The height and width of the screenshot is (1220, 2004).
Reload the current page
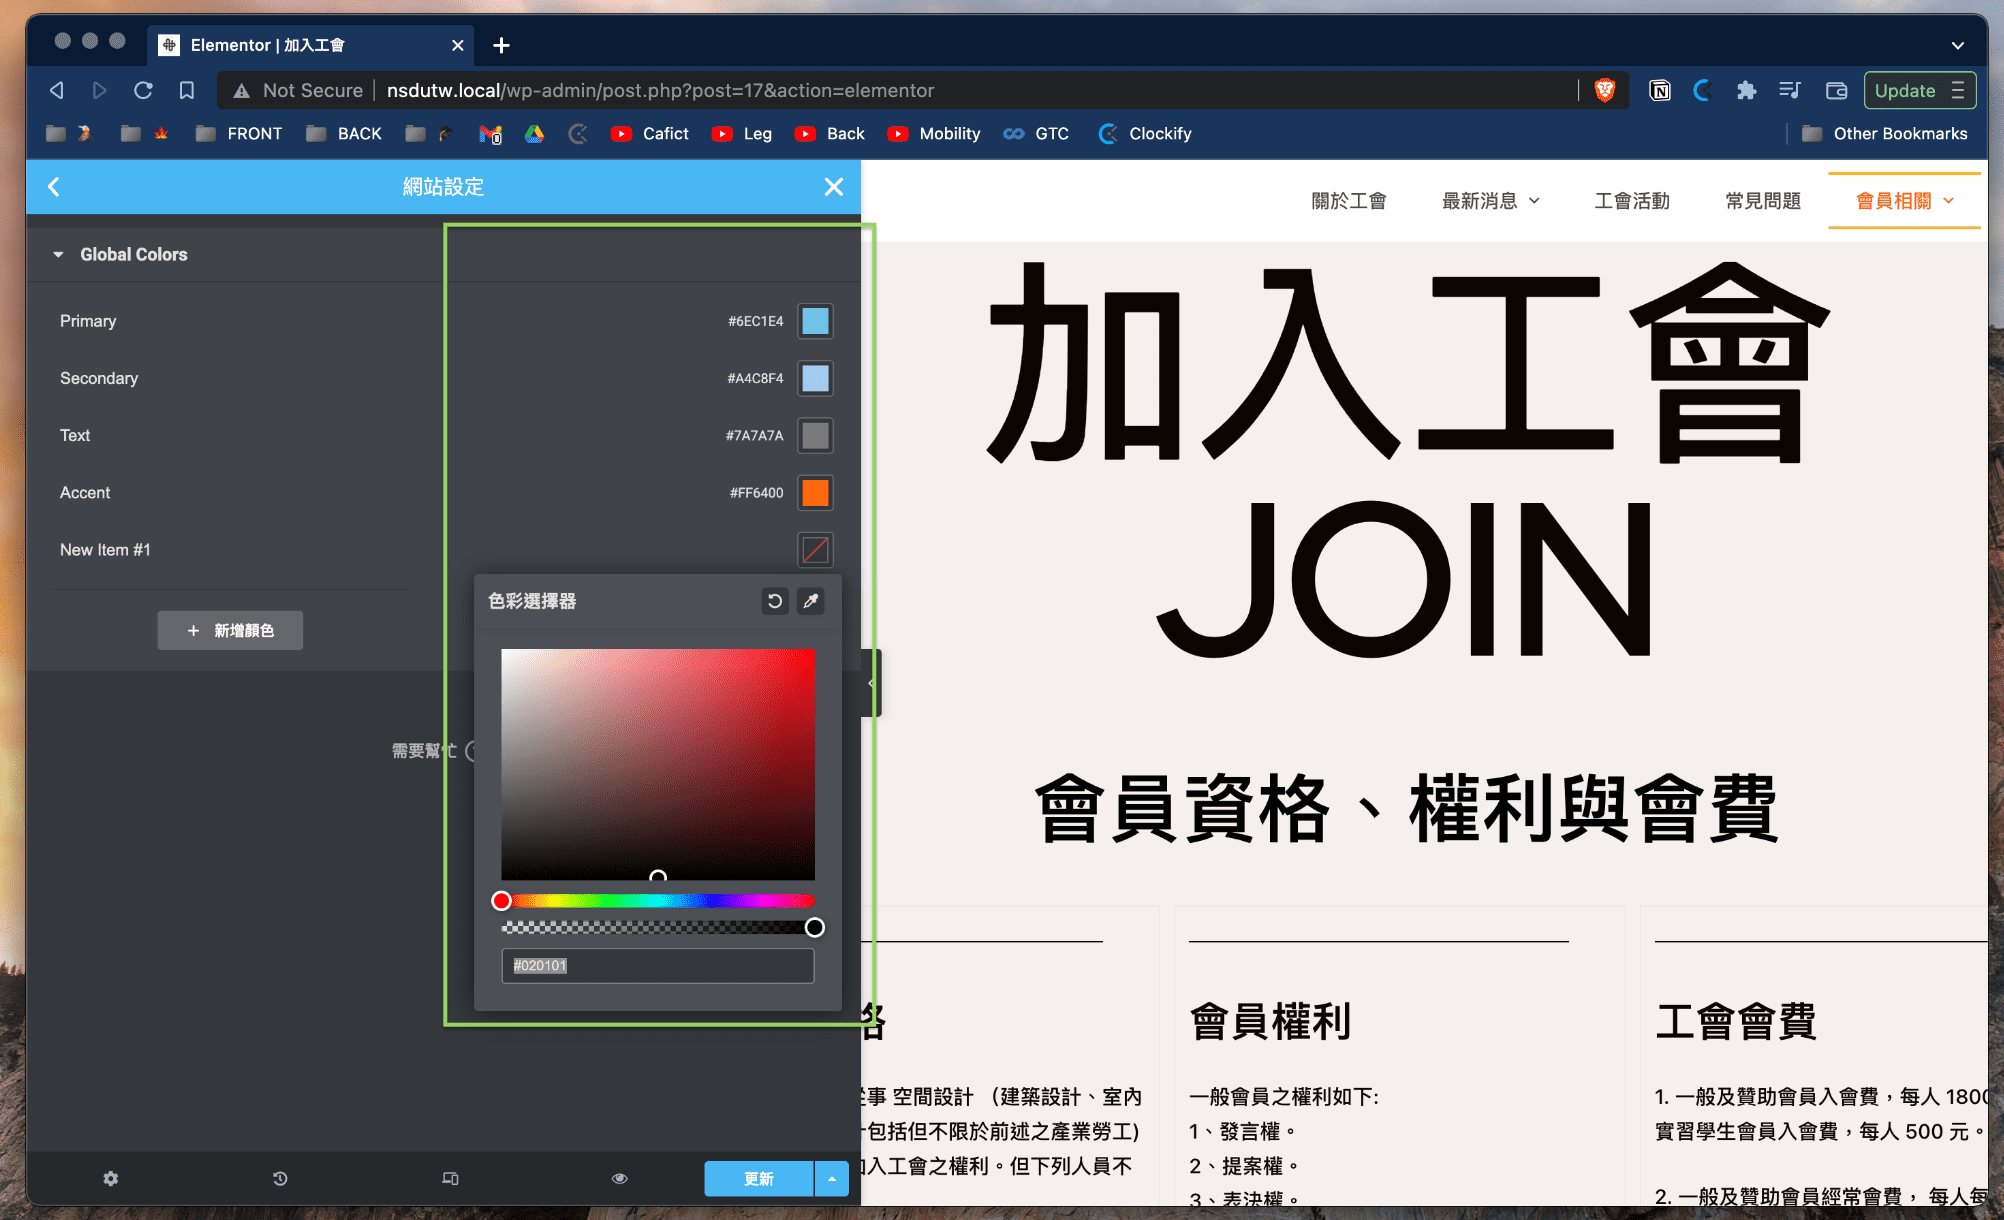143,90
